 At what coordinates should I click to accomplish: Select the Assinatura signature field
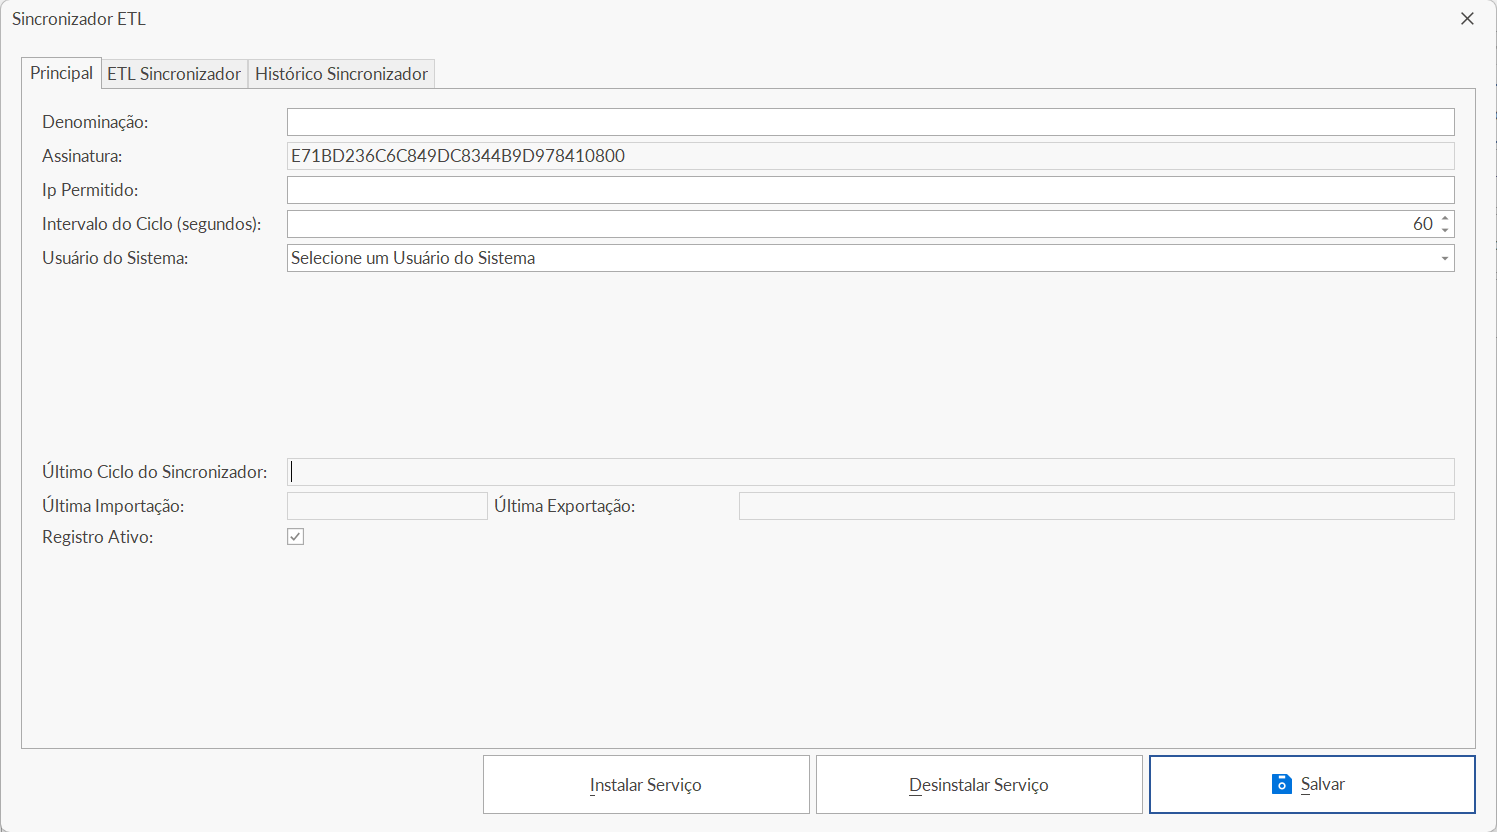pyautogui.click(x=870, y=156)
